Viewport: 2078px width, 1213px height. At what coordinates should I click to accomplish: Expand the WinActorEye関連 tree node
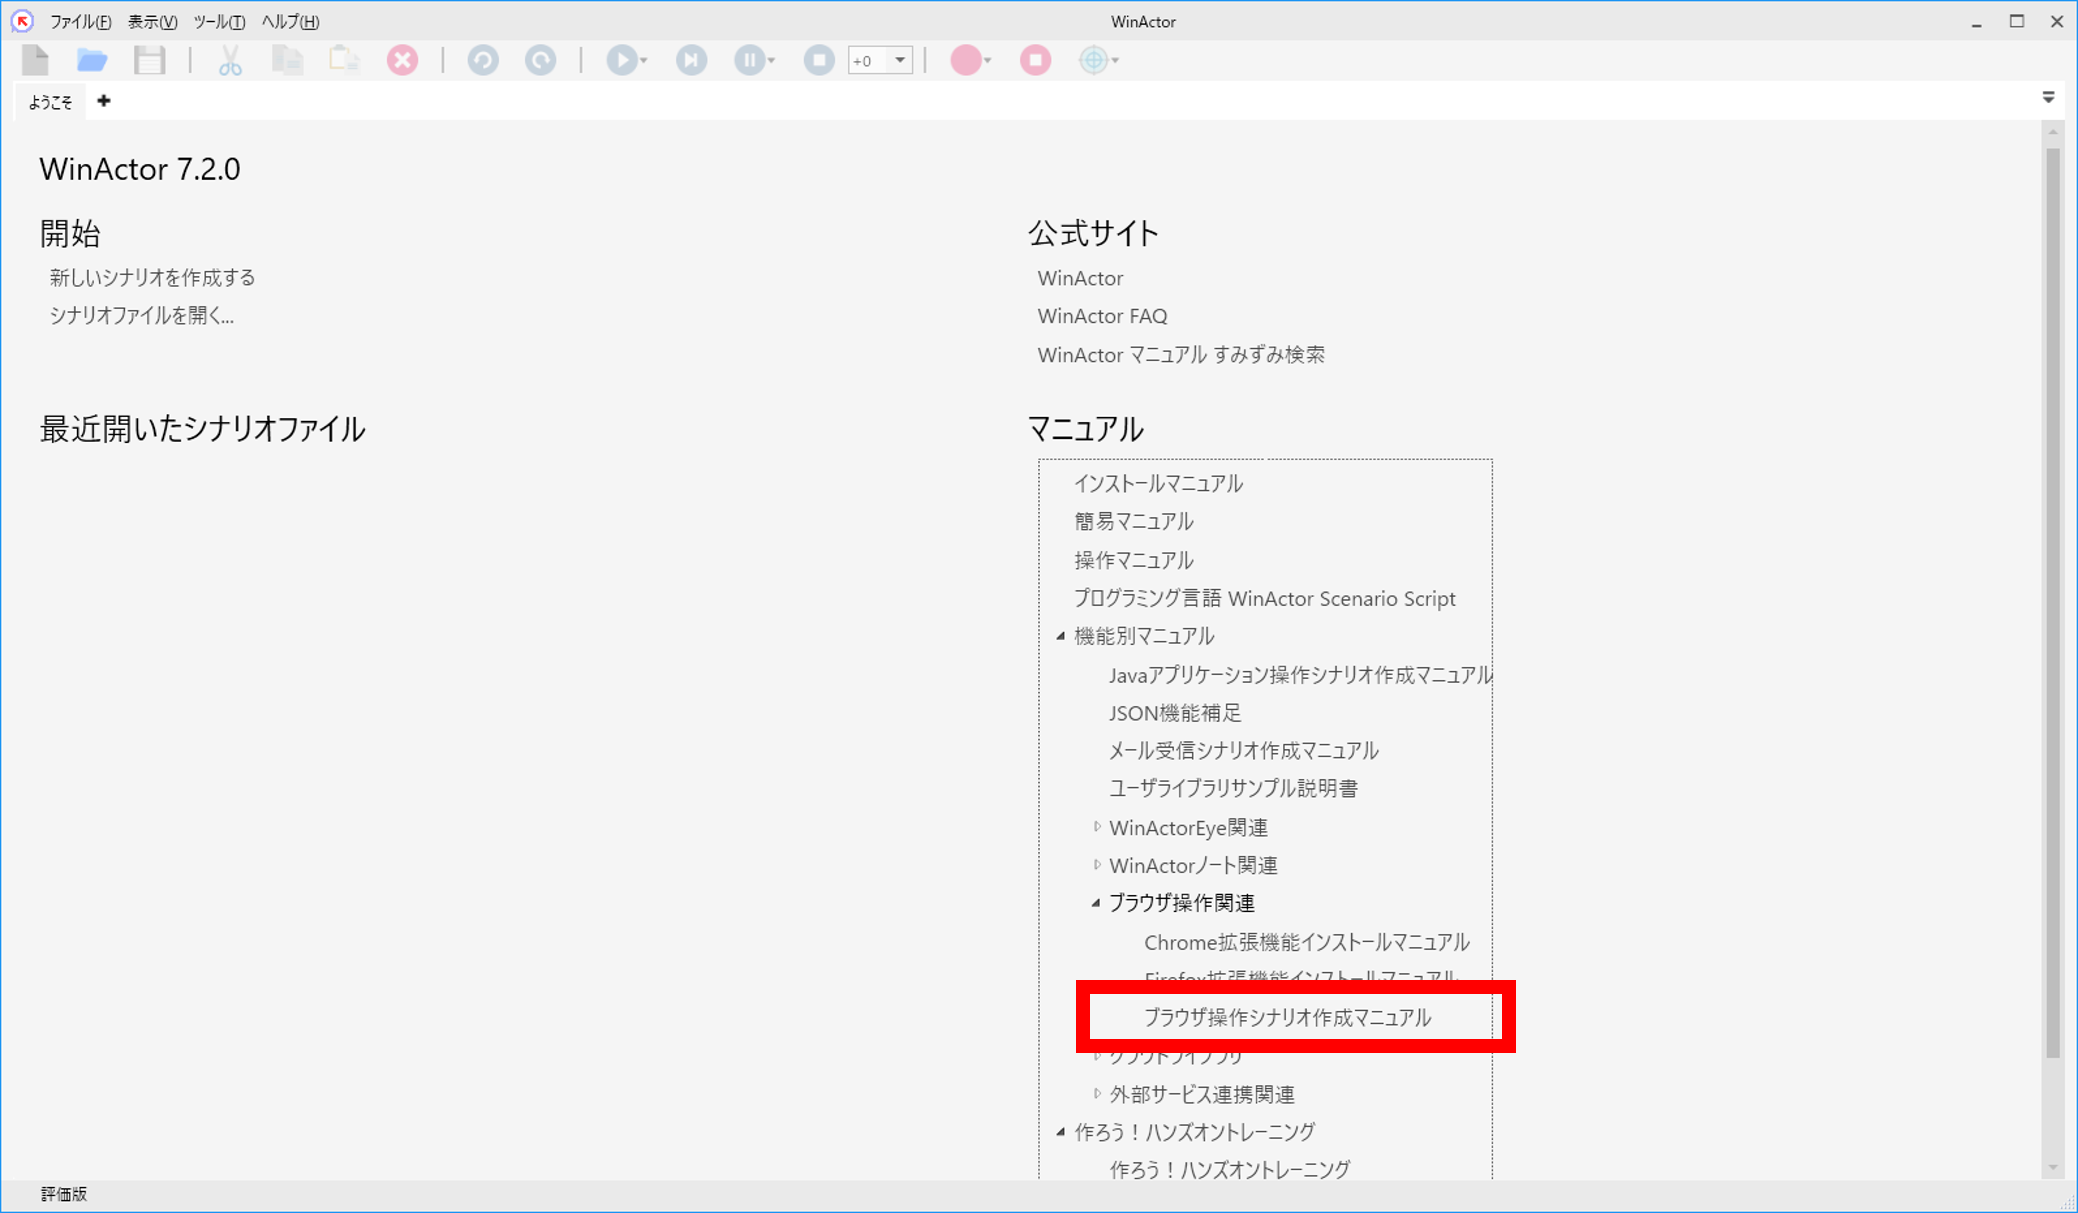point(1097,827)
